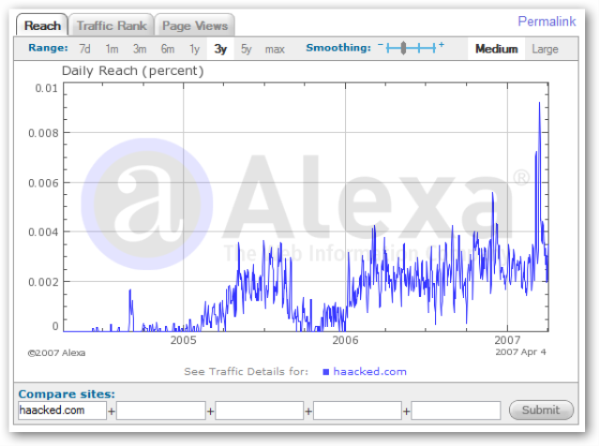Click the second compare sites field

click(161, 410)
